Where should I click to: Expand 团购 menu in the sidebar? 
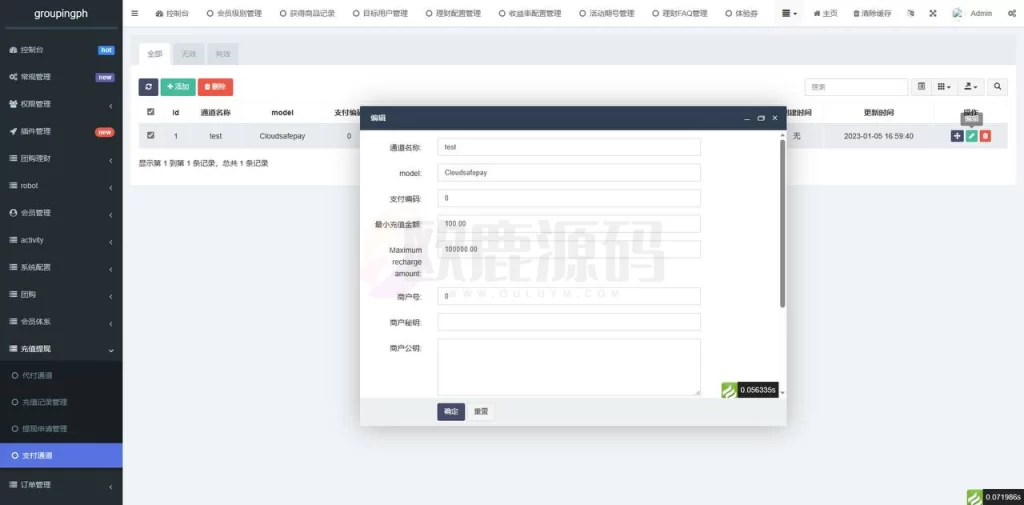point(61,295)
